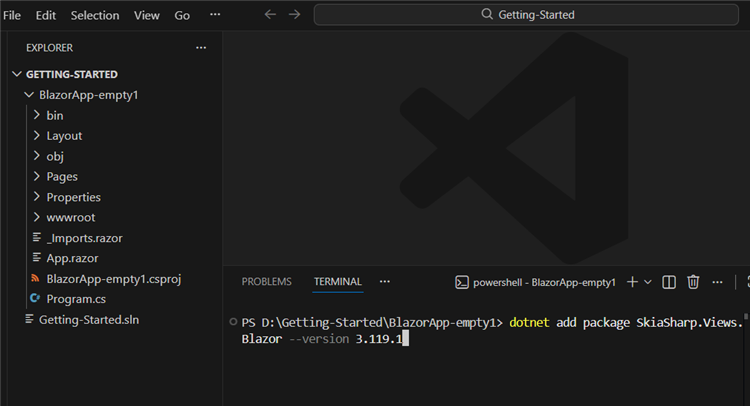750x406 pixels.
Task: Open Explorer views and more actions ellipsis
Action: [x=201, y=47]
